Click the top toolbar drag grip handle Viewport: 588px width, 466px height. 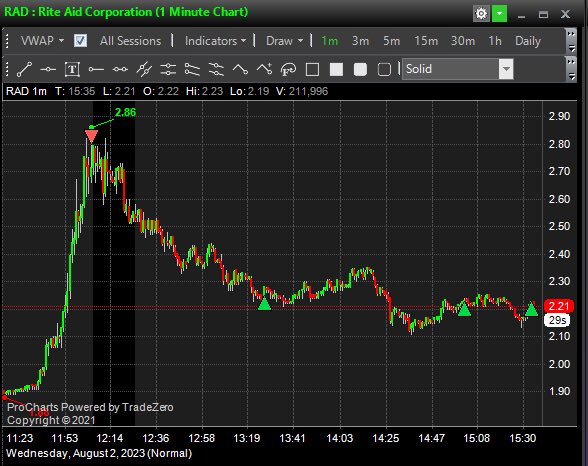pos(7,41)
